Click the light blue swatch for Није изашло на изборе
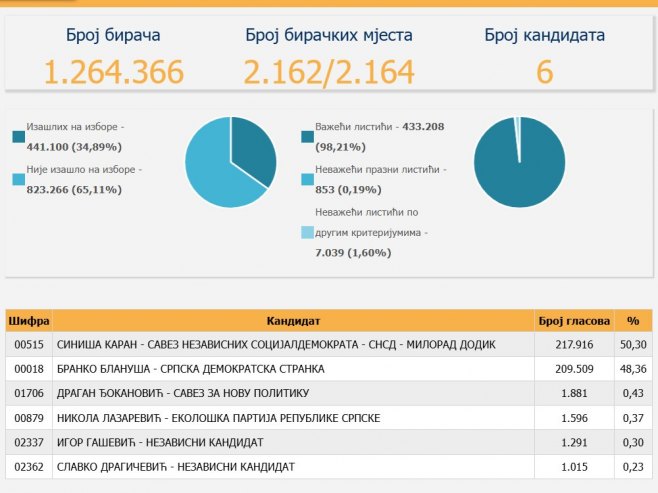The image size is (658, 493). 20,179
